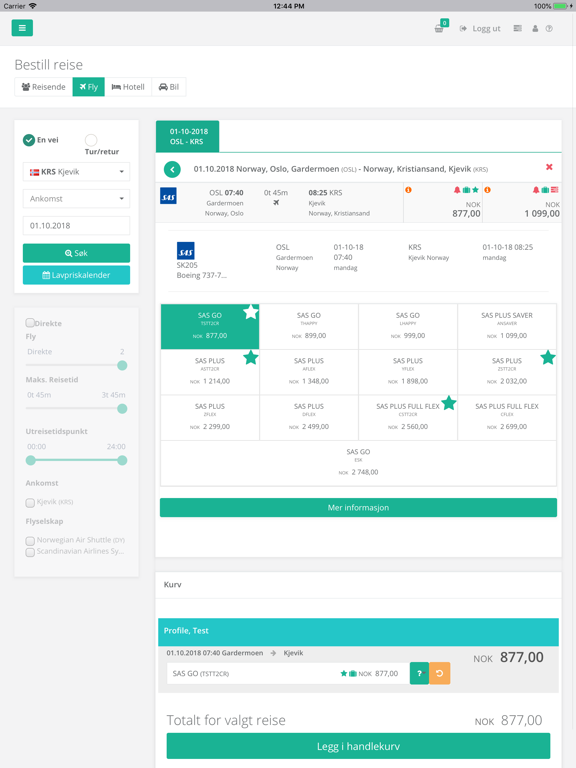Click the Kurv section heading
Image resolution: width=576 pixels, height=768 pixels.
coord(172,584)
